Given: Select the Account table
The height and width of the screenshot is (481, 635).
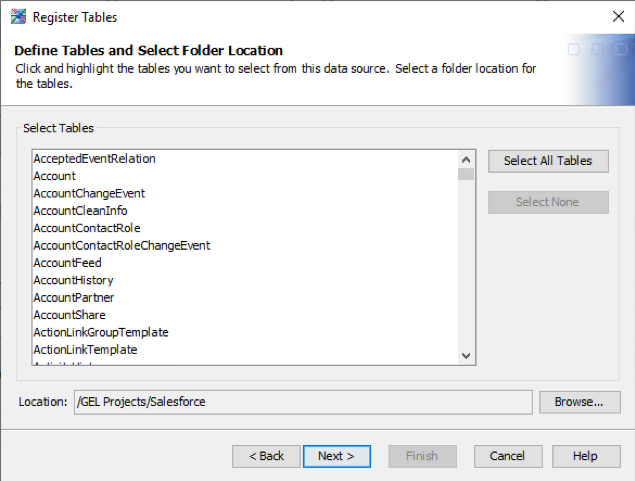Looking at the screenshot, I should click(55, 176).
